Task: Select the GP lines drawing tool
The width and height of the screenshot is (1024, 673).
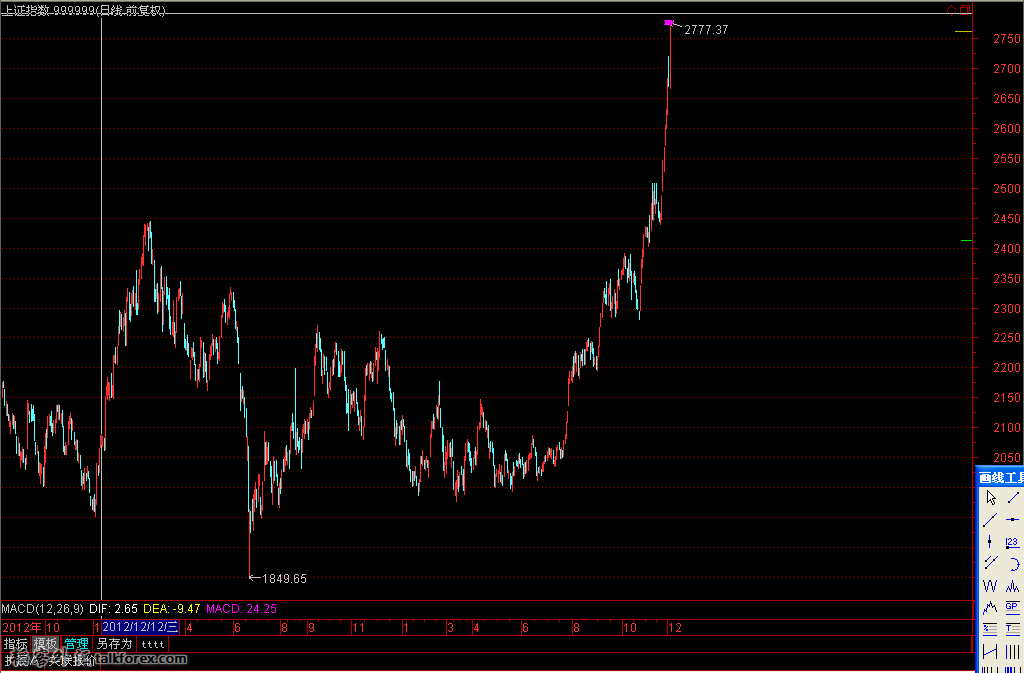Action: 1013,608
